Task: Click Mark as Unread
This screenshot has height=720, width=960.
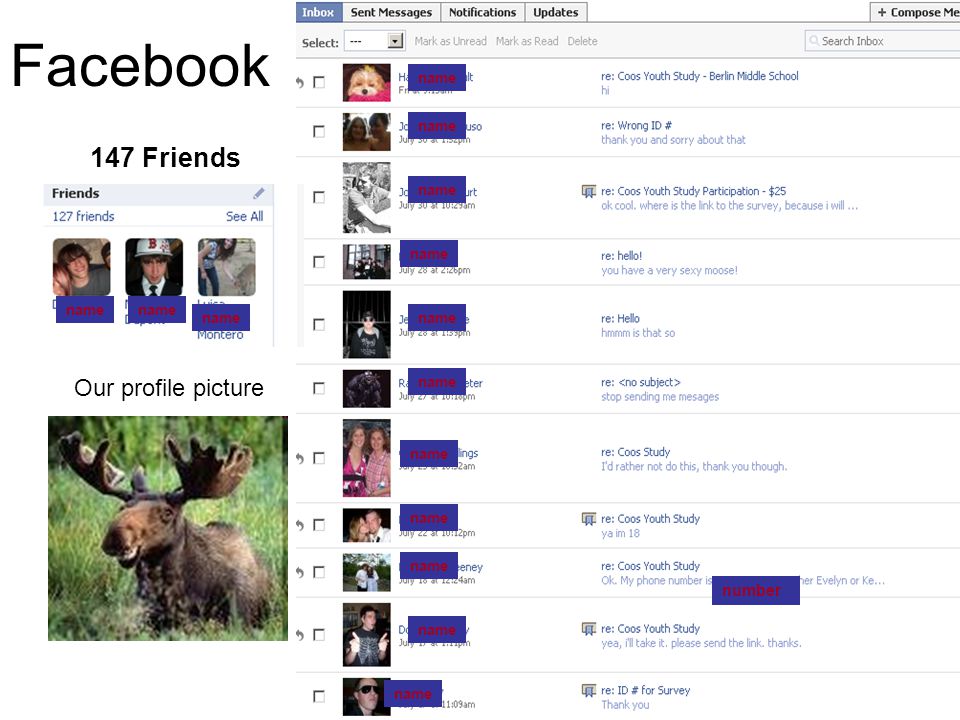Action: (x=451, y=41)
